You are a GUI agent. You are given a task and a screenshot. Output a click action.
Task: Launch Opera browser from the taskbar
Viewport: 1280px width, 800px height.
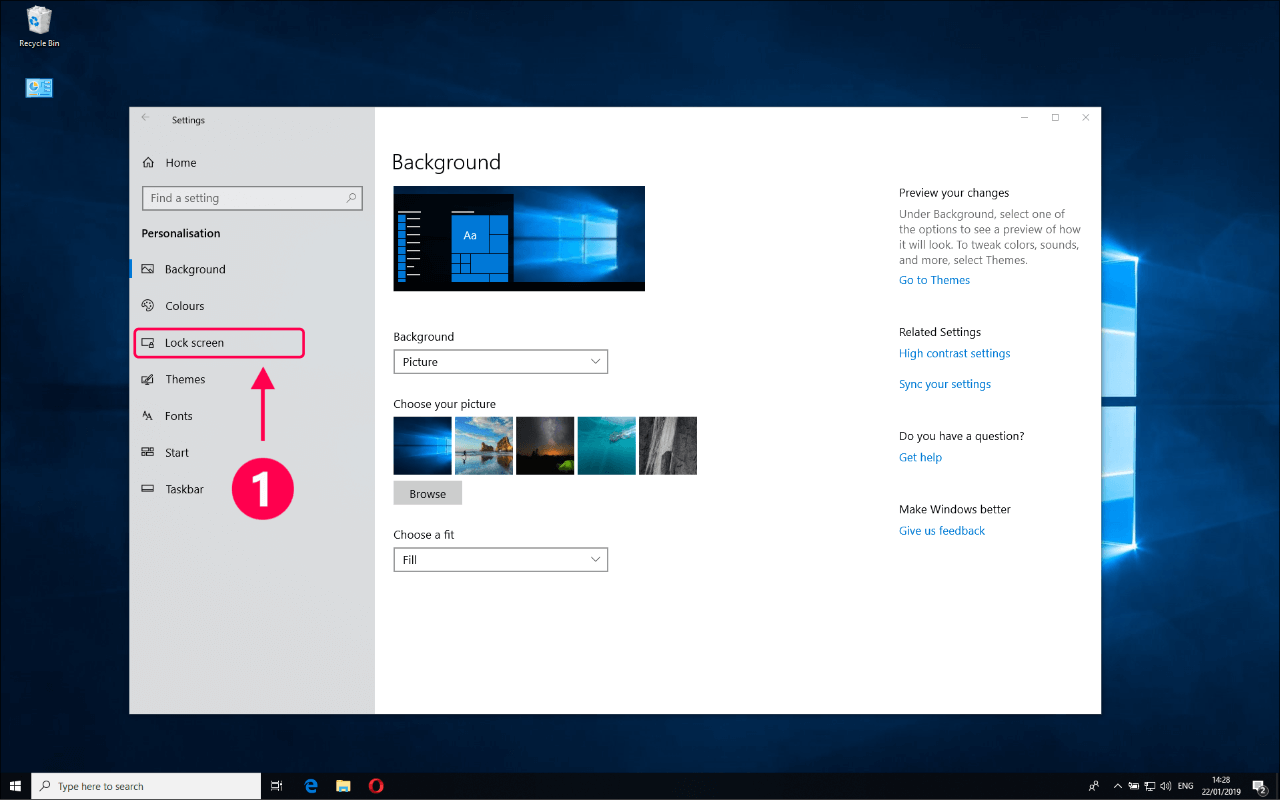(376, 786)
